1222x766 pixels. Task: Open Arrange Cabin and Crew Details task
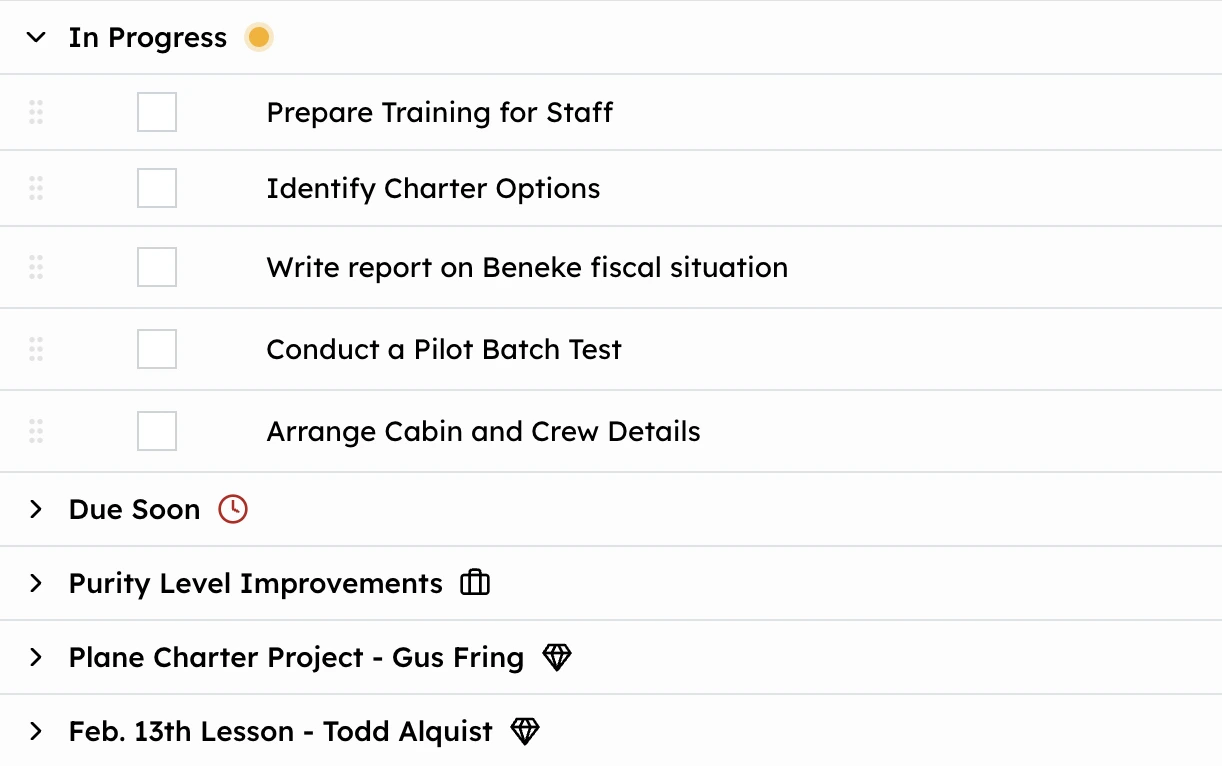[483, 431]
